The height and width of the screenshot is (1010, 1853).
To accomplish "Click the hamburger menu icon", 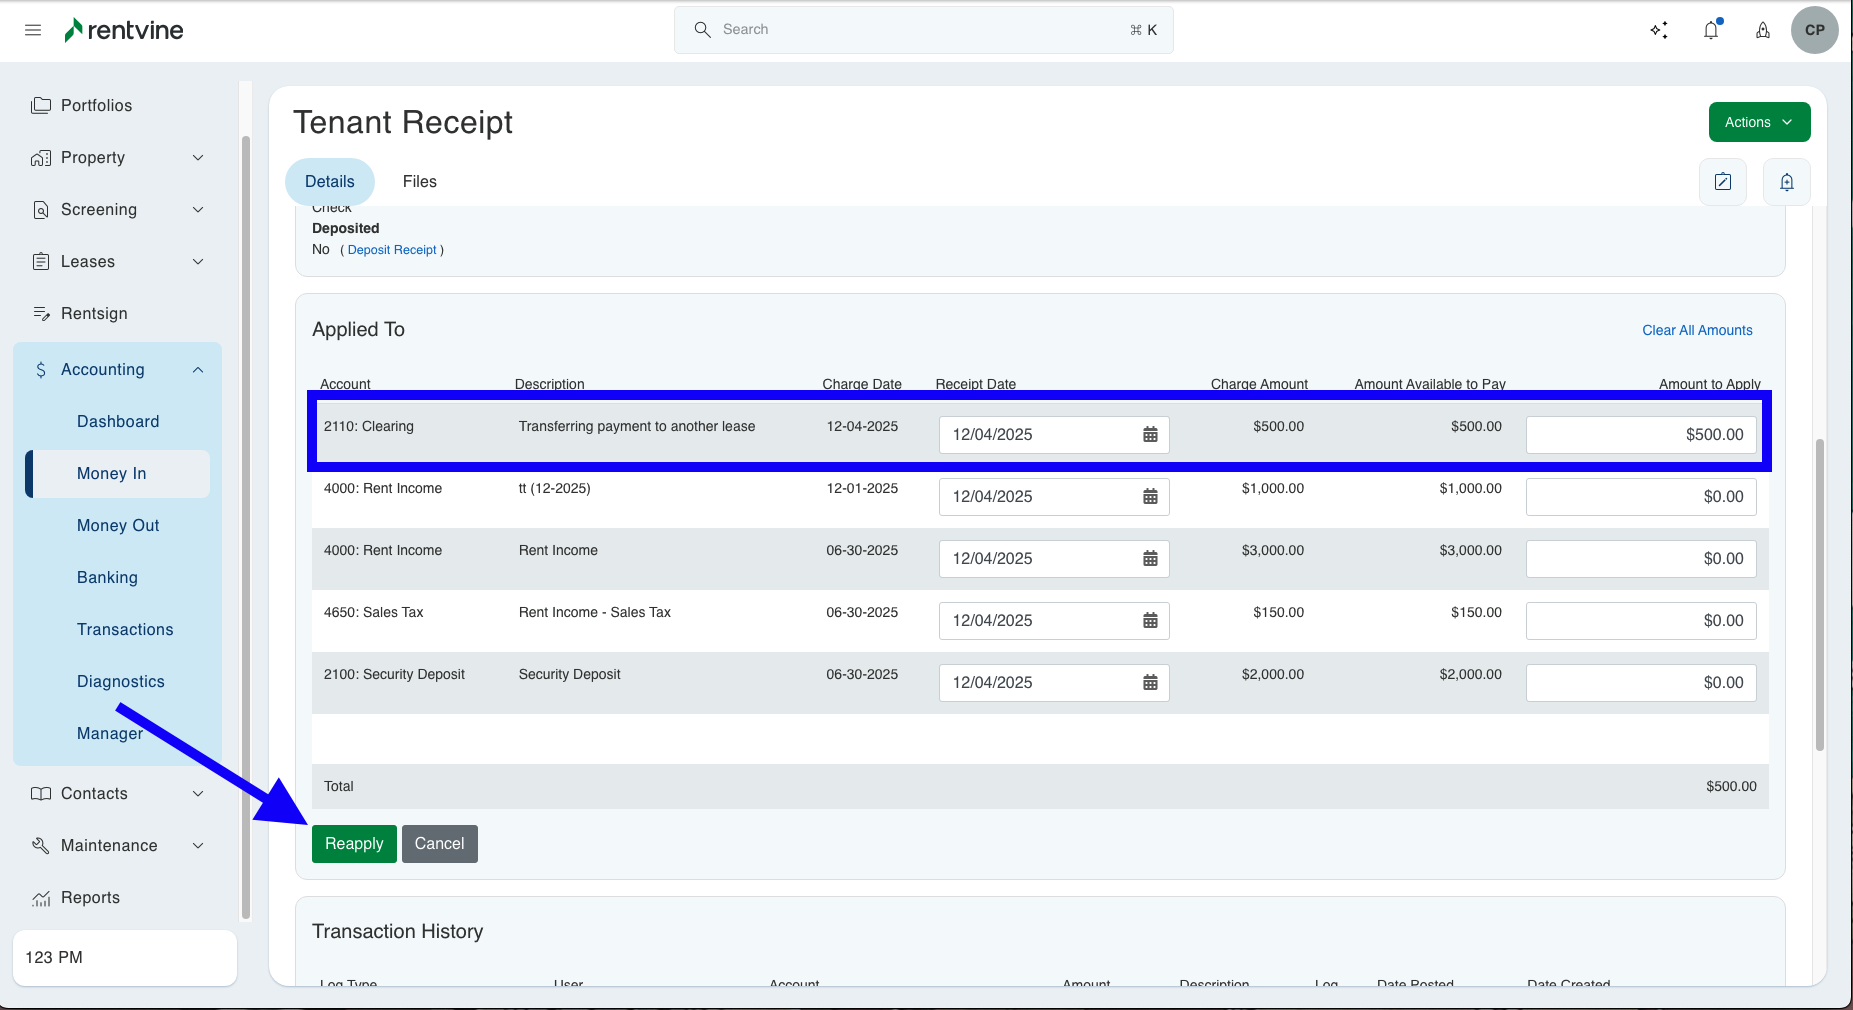I will tap(33, 30).
